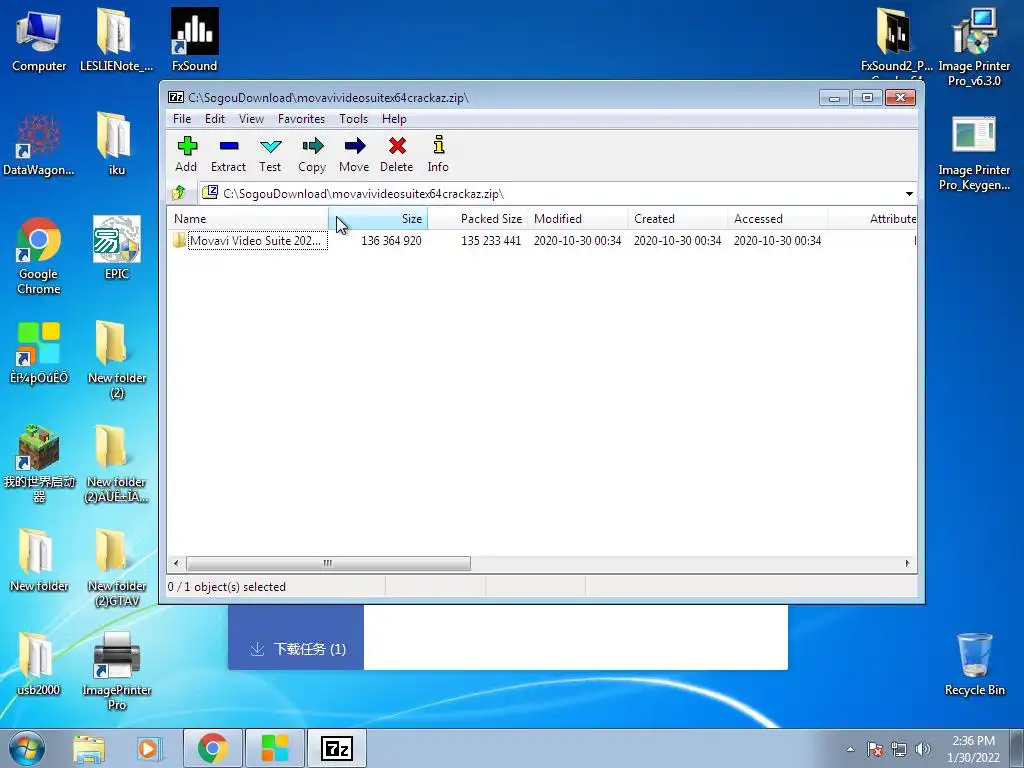The width and height of the screenshot is (1024, 768).
Task: Sort by the Size column header
Action: click(378, 219)
